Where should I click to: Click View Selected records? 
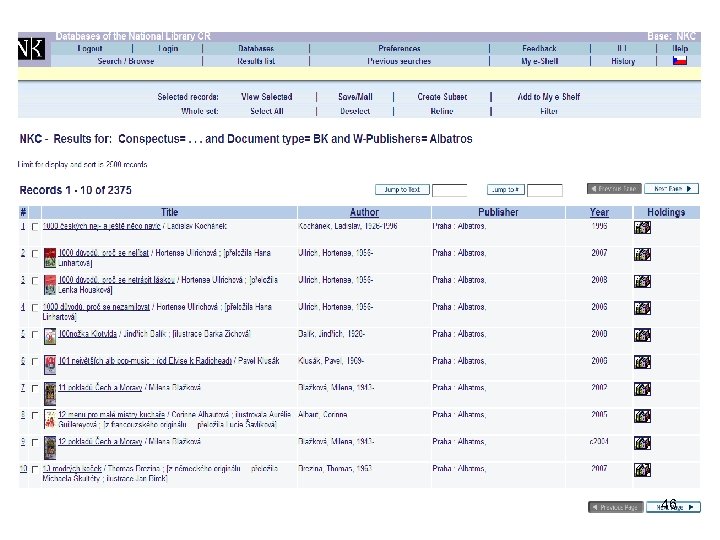[x=267, y=97]
